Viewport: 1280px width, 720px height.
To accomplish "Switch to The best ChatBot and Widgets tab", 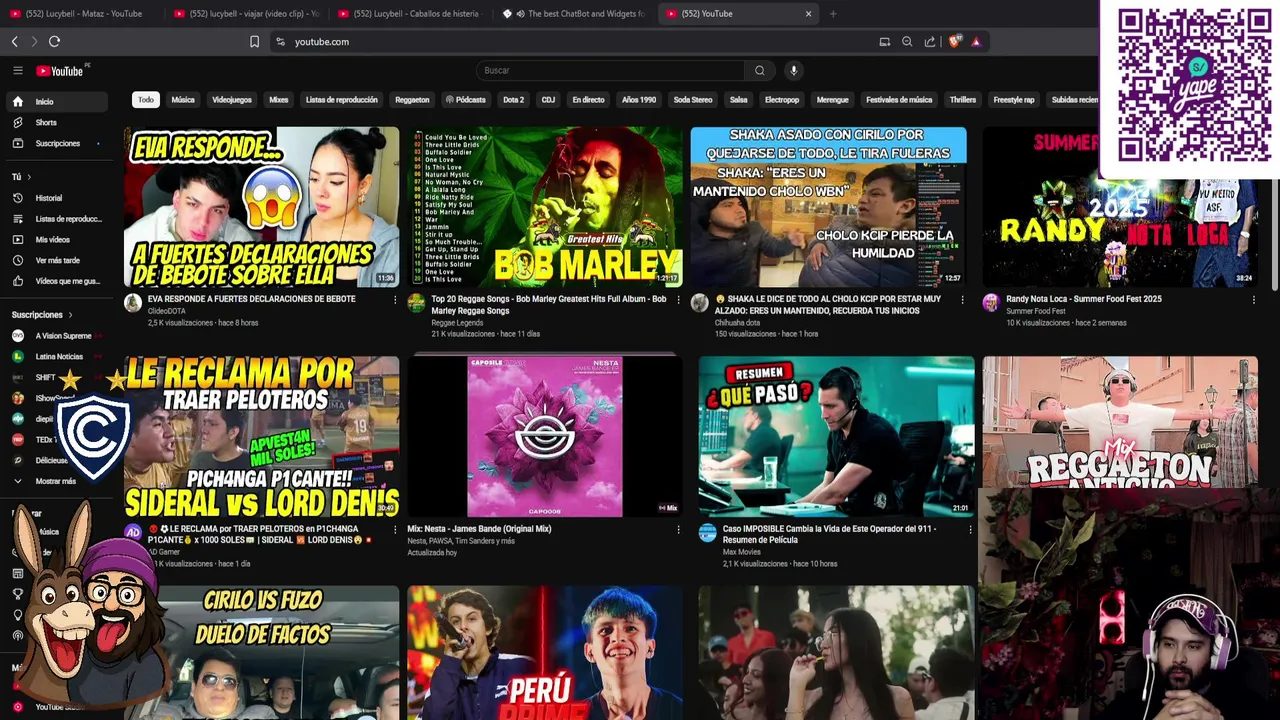I will (x=574, y=14).
